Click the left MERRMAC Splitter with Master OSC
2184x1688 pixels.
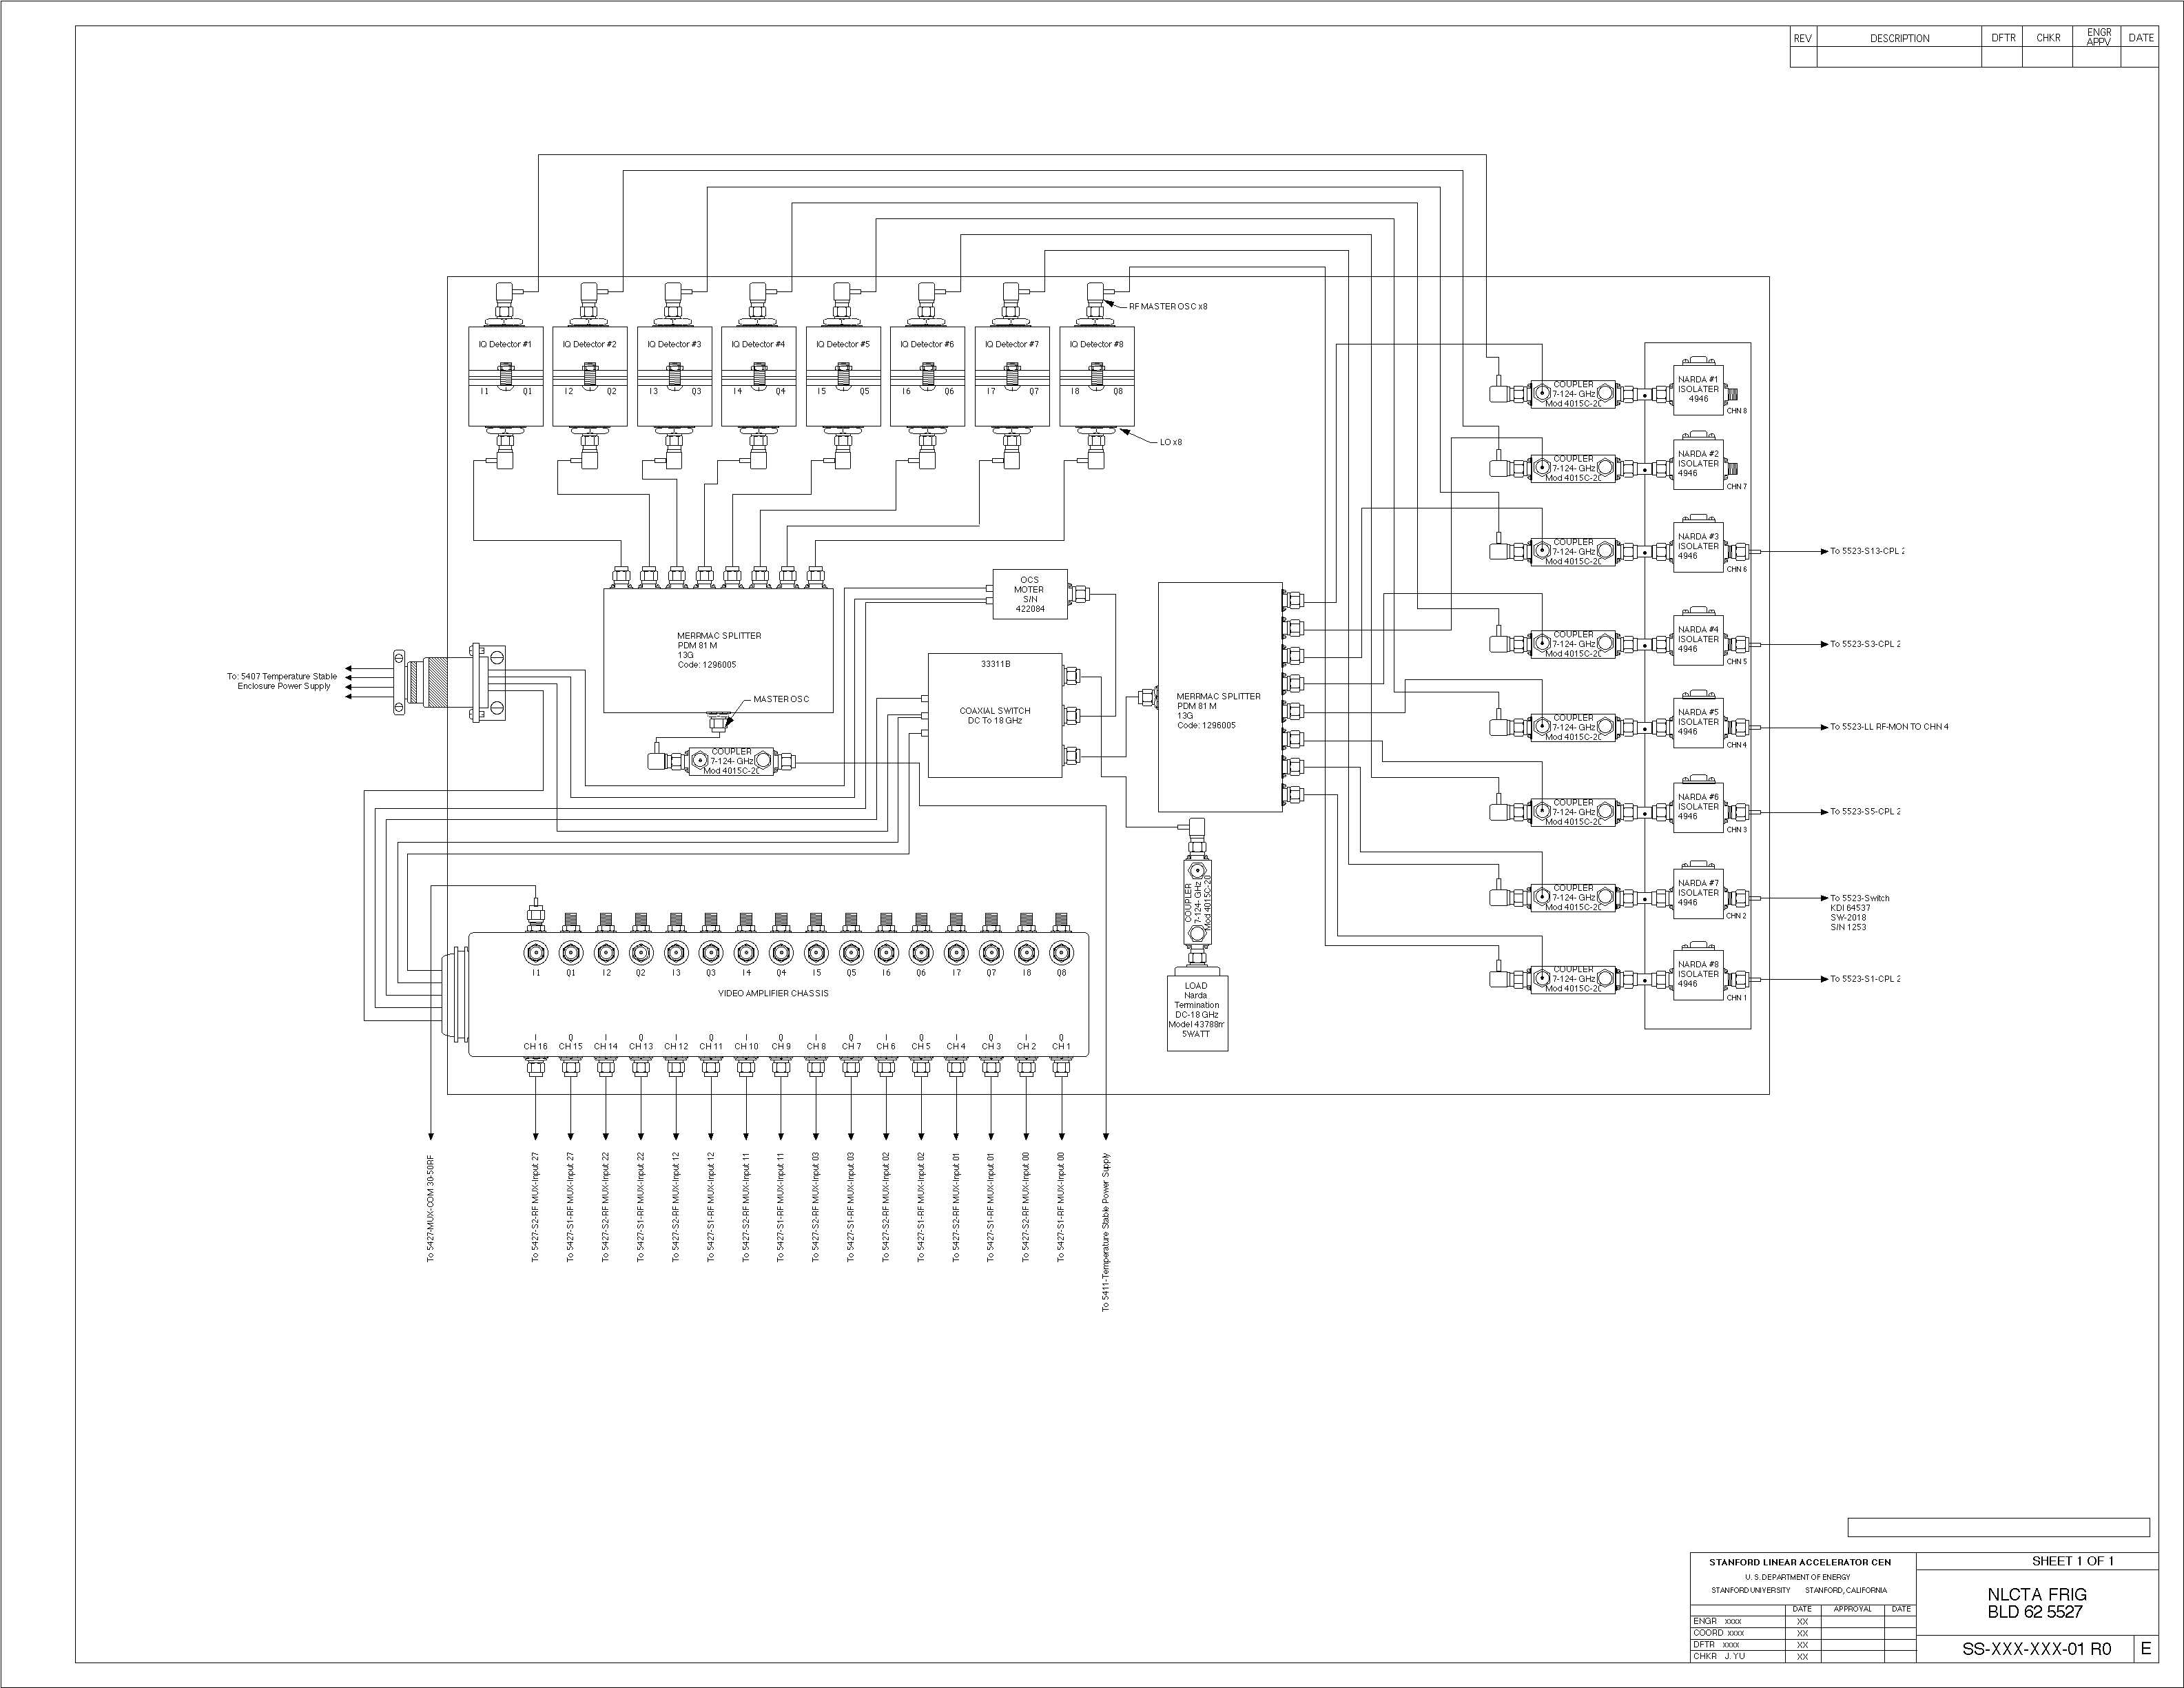point(718,650)
